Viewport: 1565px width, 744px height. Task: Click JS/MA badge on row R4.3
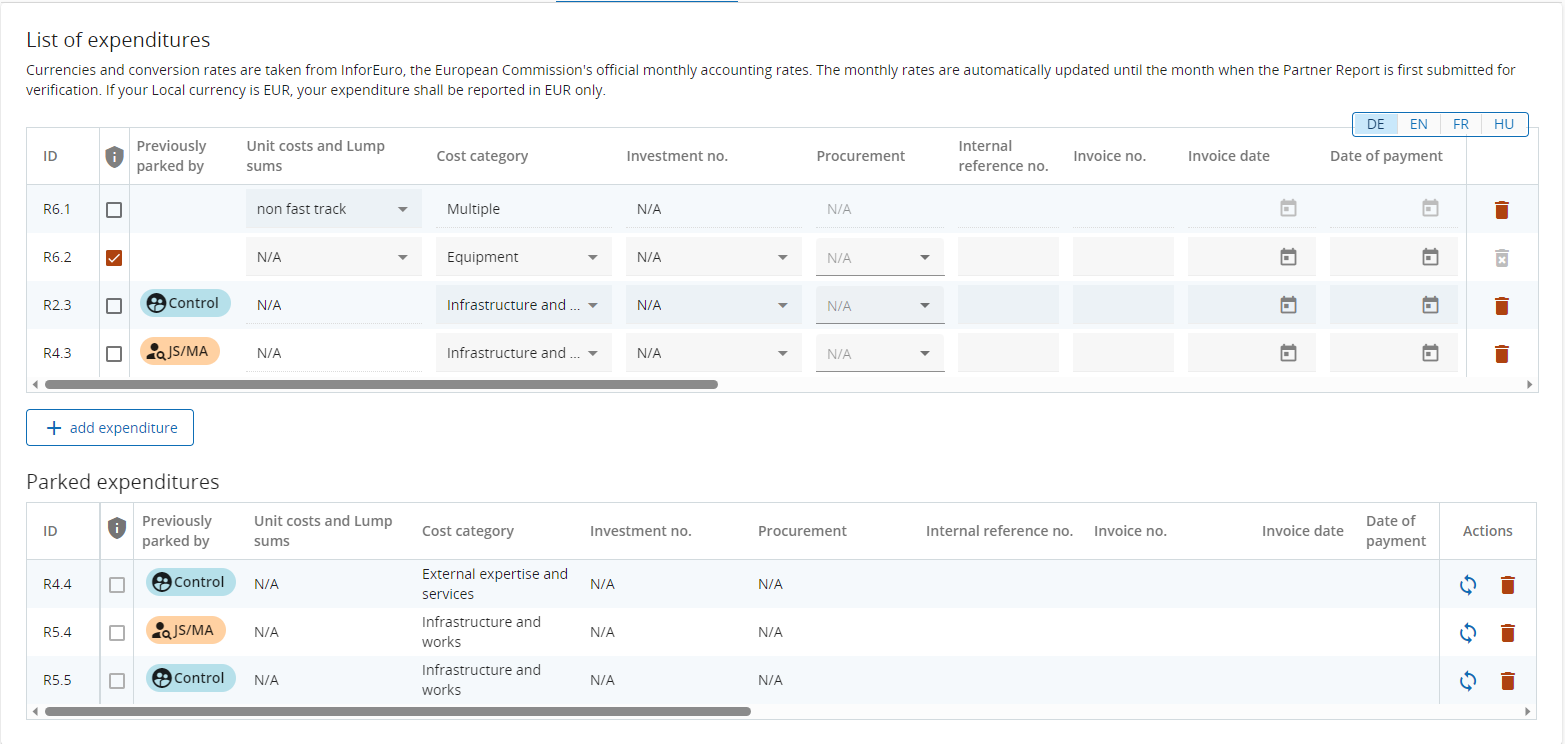179,351
